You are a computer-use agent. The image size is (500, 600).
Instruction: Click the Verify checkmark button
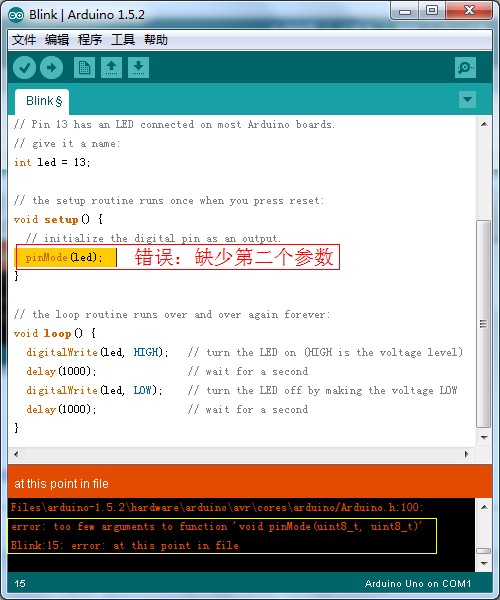pos(24,68)
